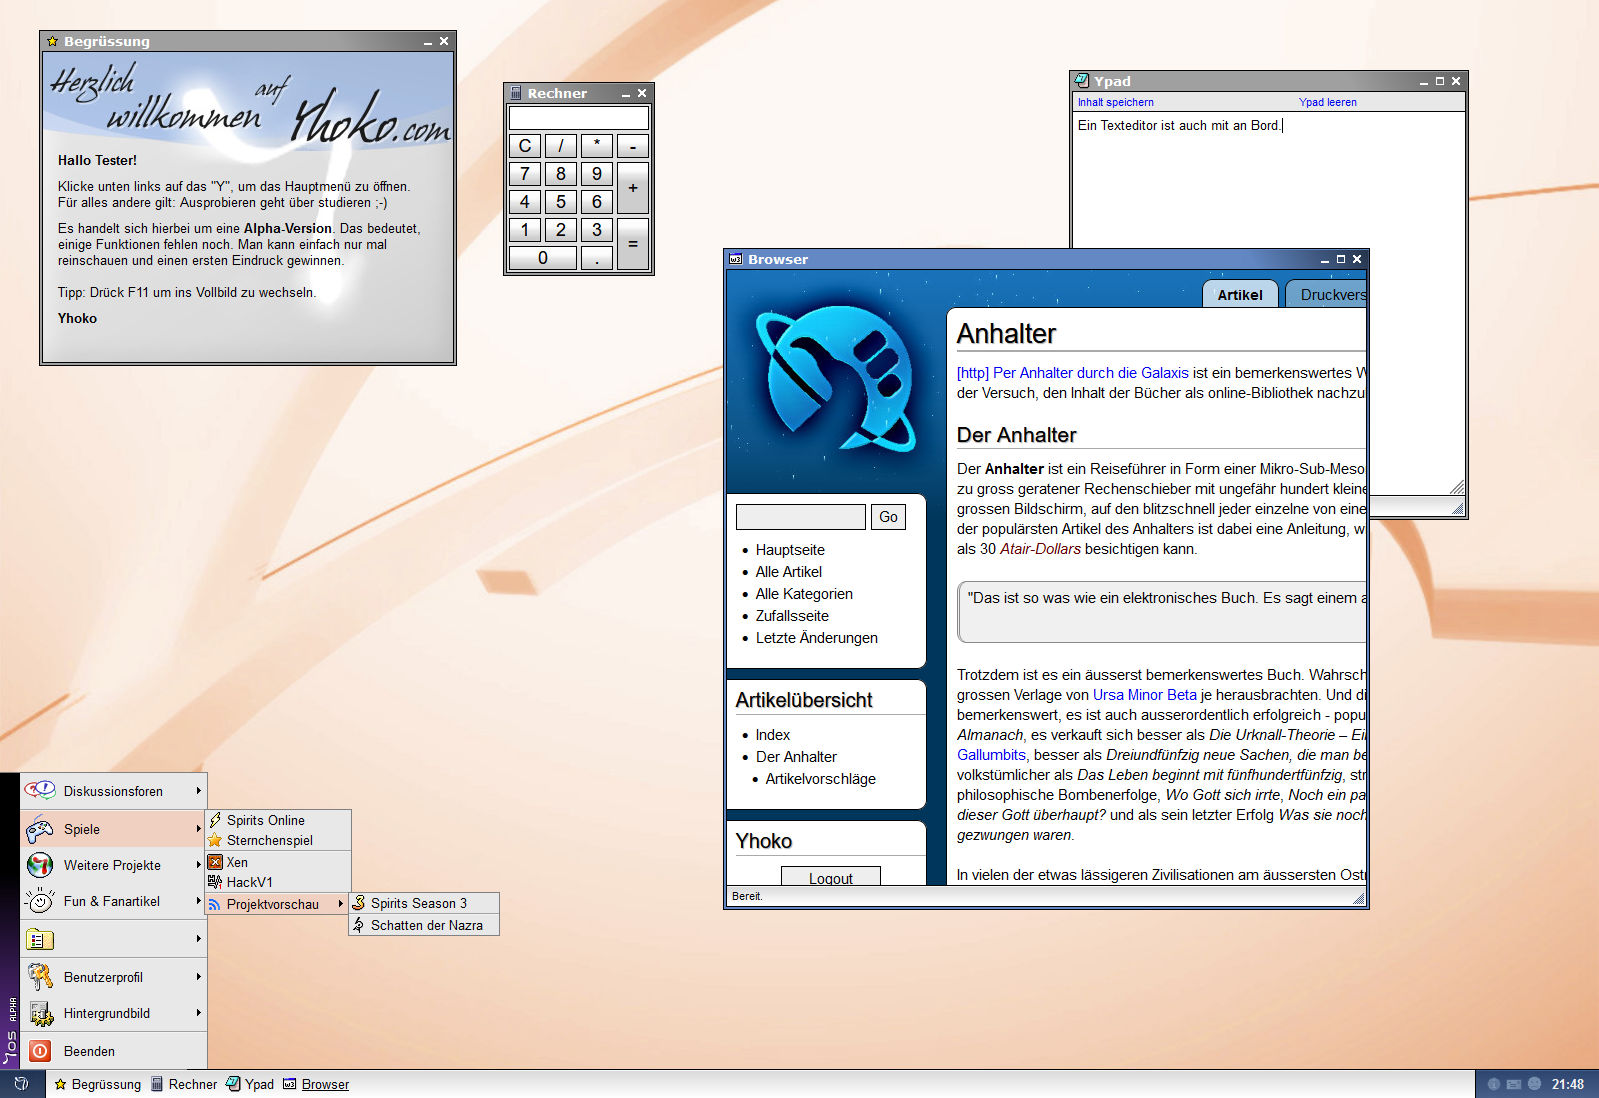Expand the Diskussionsforen submenu arrow
Viewport: 1599px width, 1098px height.
tap(198, 791)
